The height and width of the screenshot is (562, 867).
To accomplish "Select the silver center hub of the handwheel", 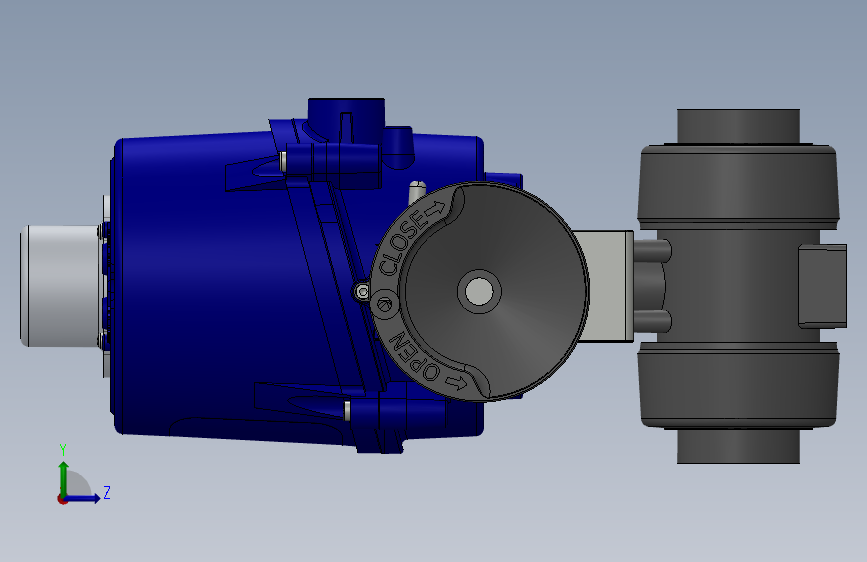I will click(479, 292).
